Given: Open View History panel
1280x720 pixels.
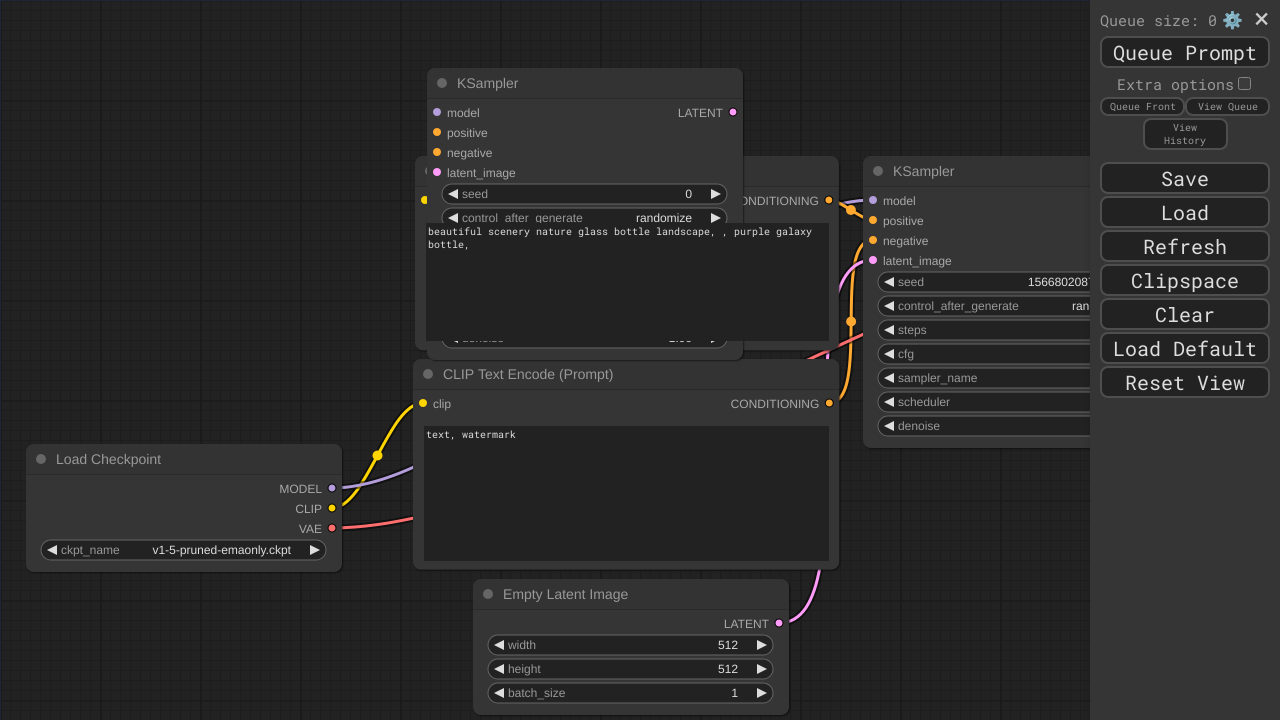Looking at the screenshot, I should (x=1184, y=134).
